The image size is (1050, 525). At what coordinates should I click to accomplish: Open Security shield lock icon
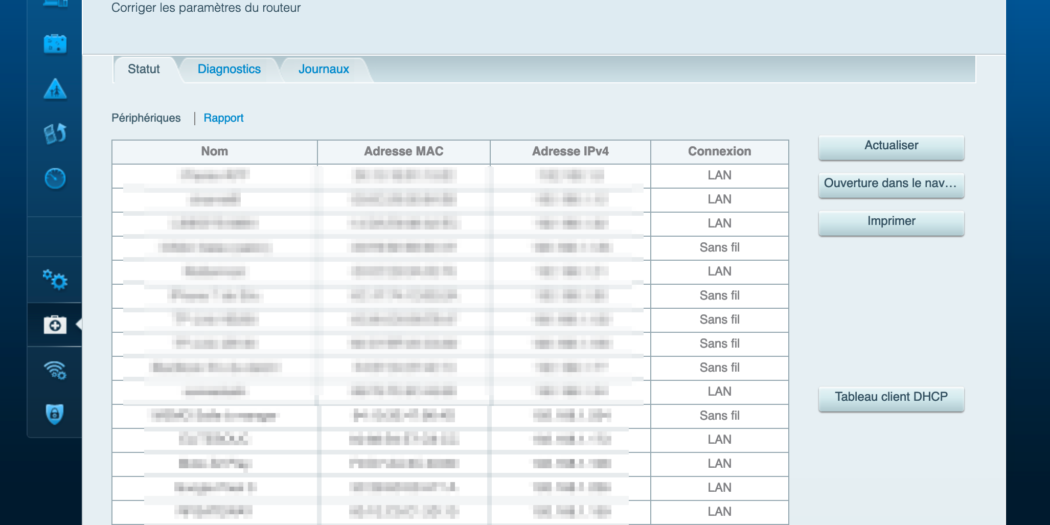pyautogui.click(x=55, y=414)
